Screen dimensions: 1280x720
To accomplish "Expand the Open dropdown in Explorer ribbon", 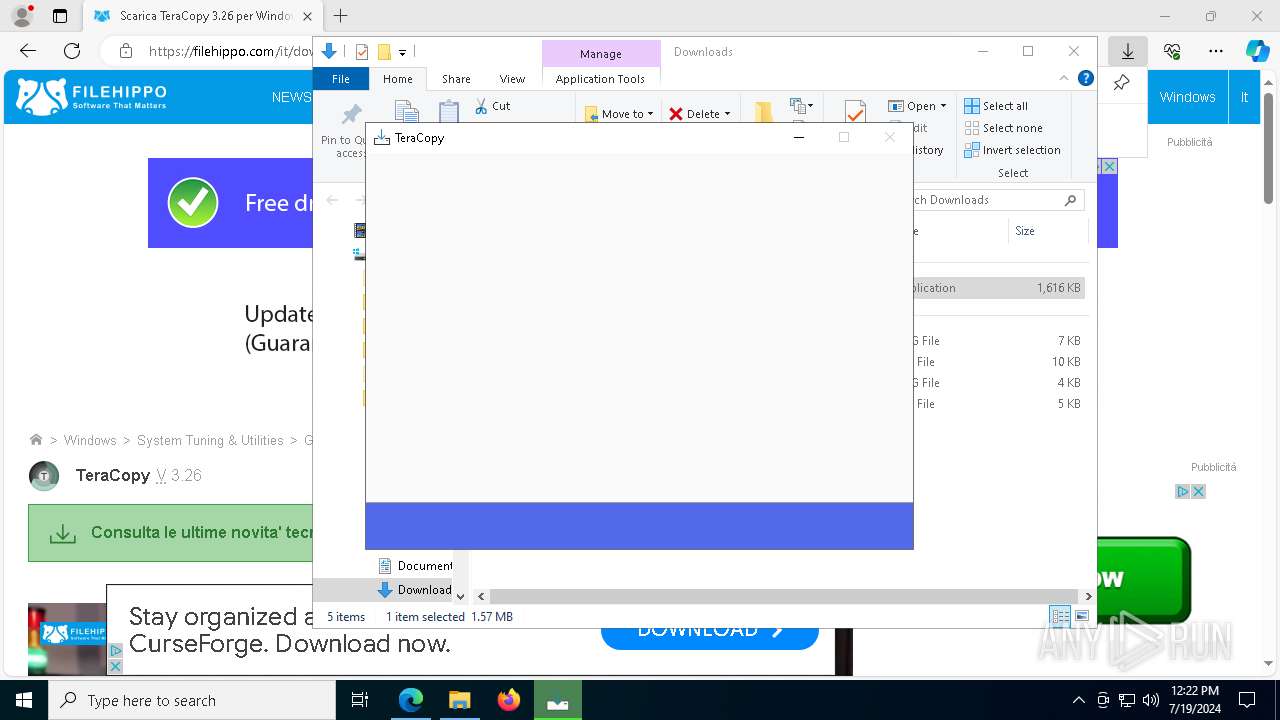I will coord(943,106).
